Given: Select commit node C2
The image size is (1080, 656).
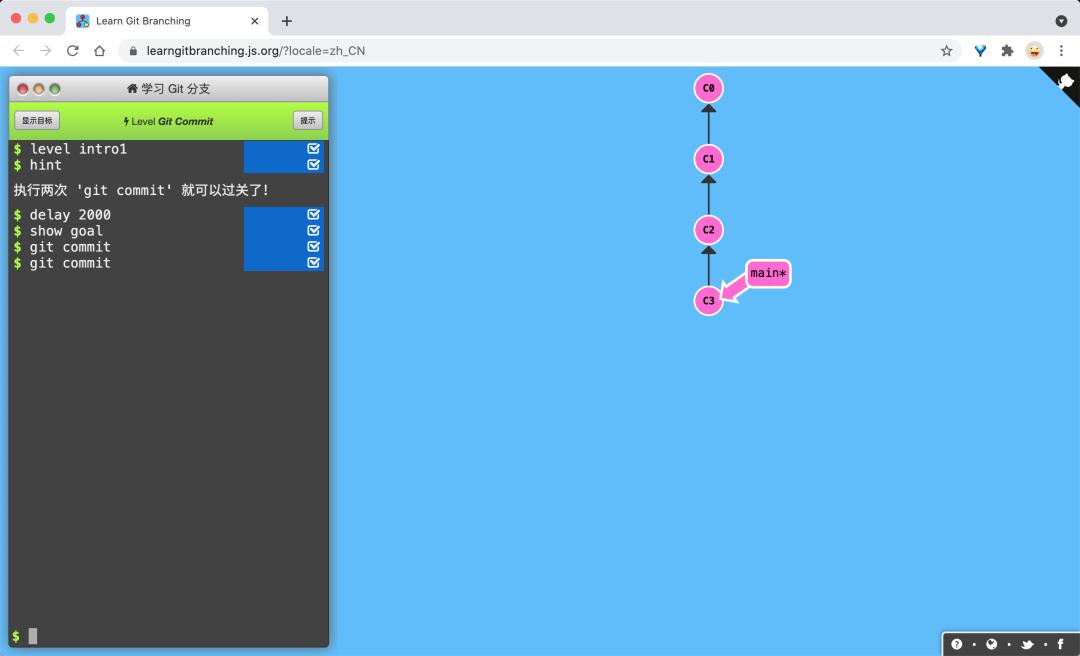Looking at the screenshot, I should click(x=709, y=230).
